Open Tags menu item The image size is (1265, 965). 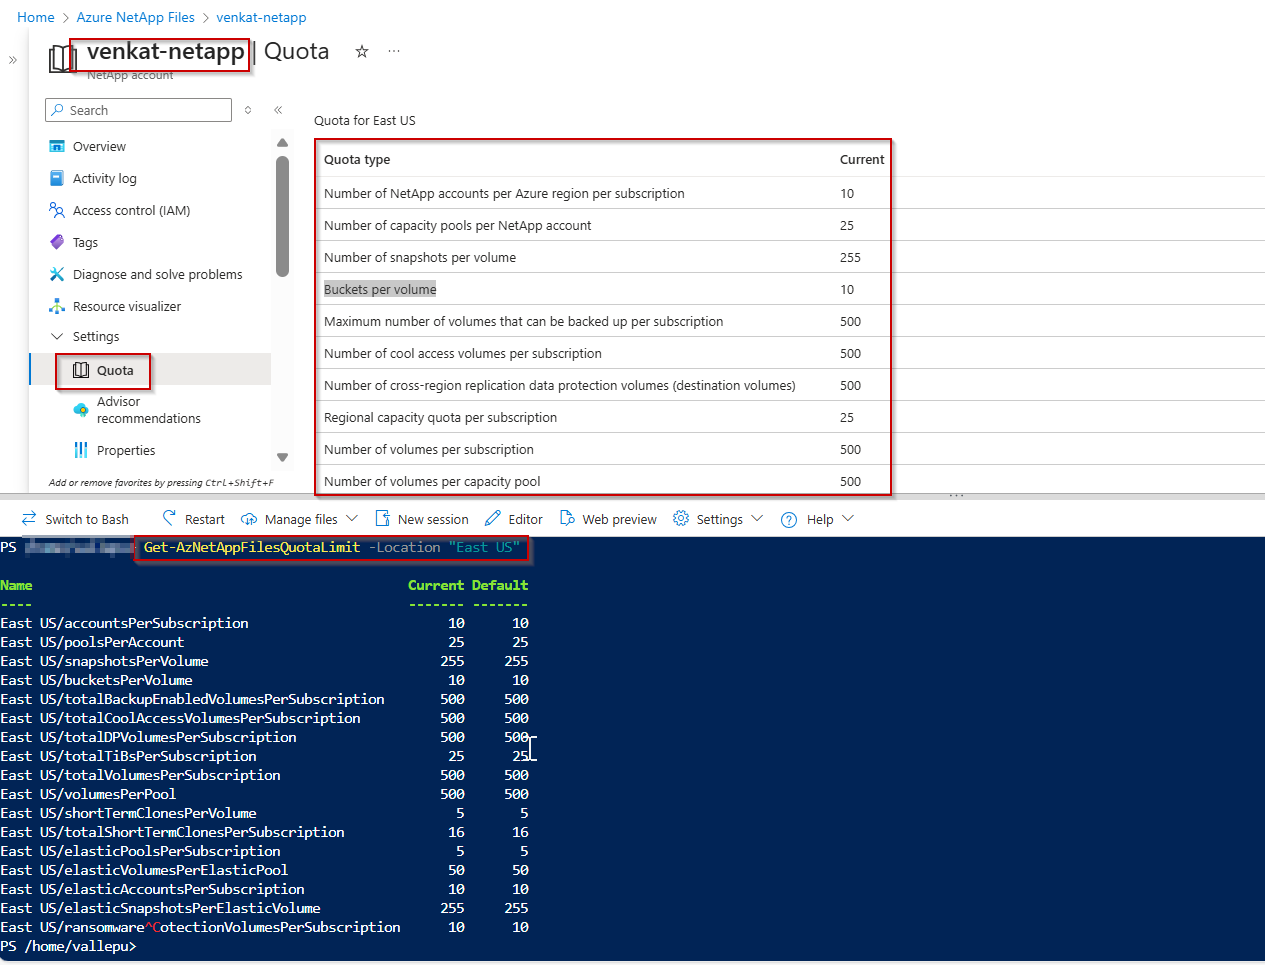(85, 242)
